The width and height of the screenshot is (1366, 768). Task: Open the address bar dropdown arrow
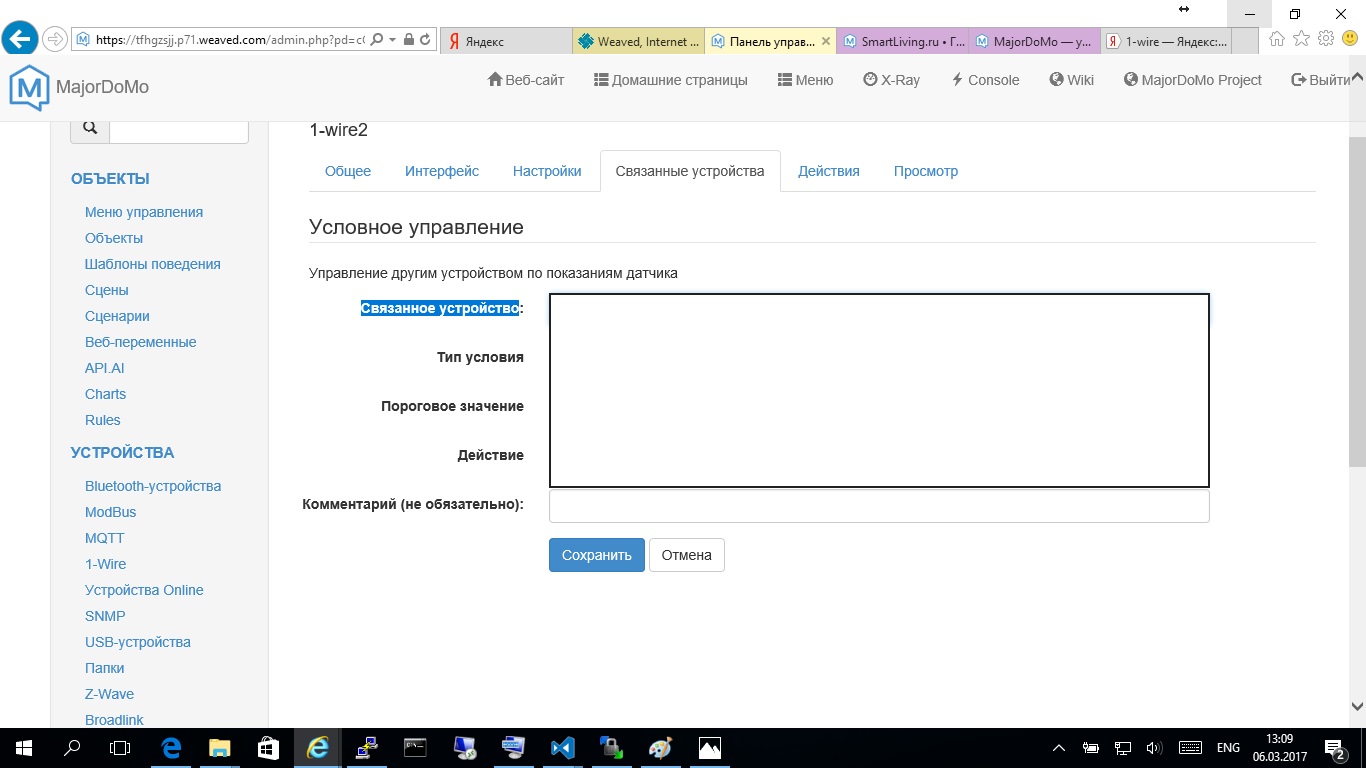[x=392, y=40]
